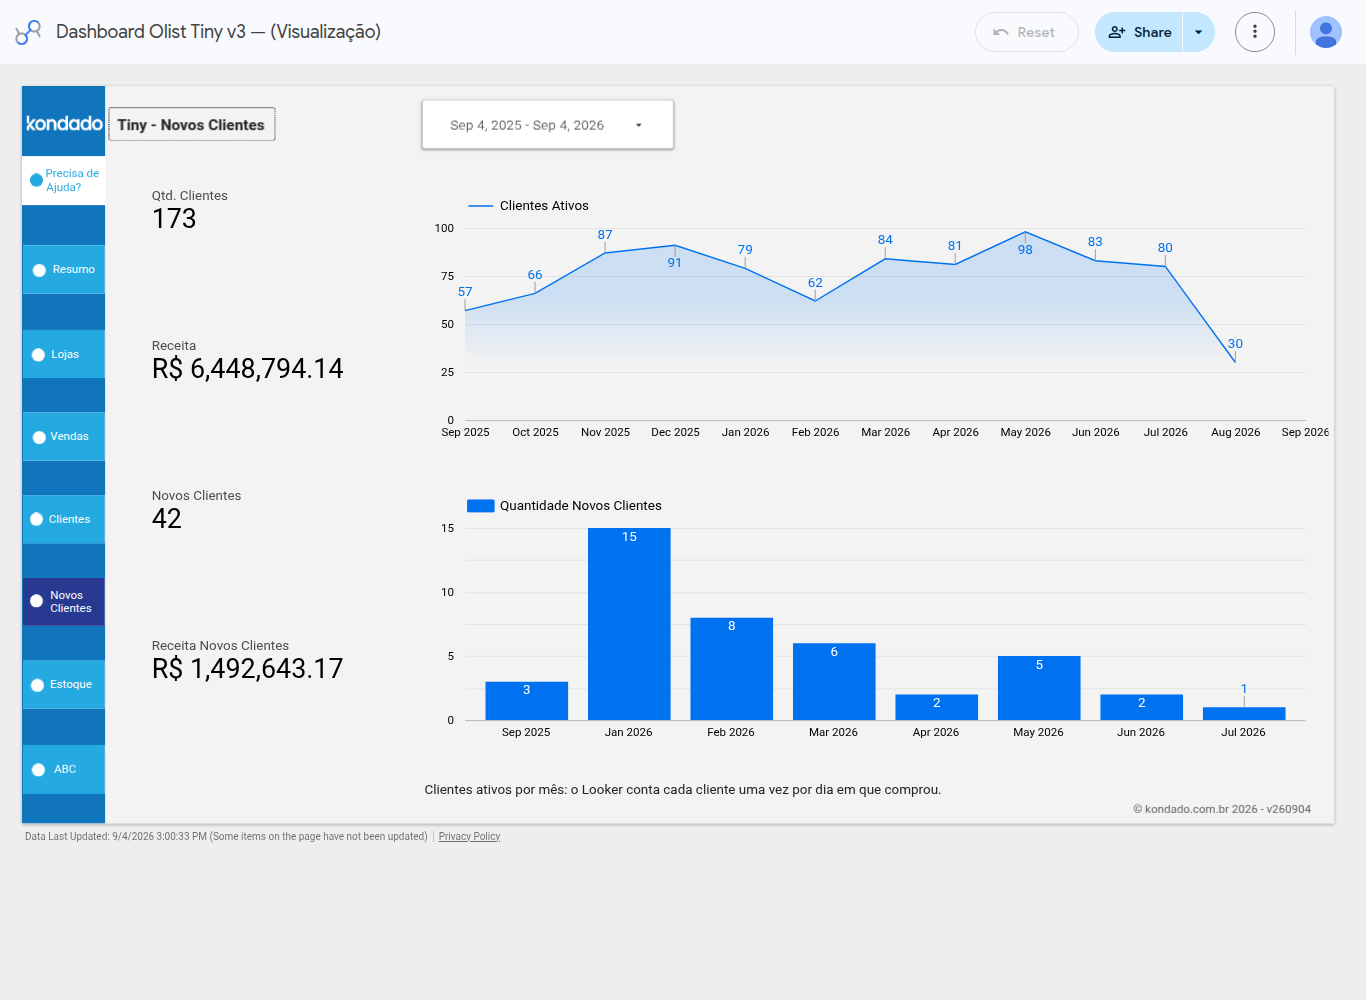Viewport: 1366px width, 1000px height.
Task: Navigate to the Clientes page
Action: pos(64,520)
